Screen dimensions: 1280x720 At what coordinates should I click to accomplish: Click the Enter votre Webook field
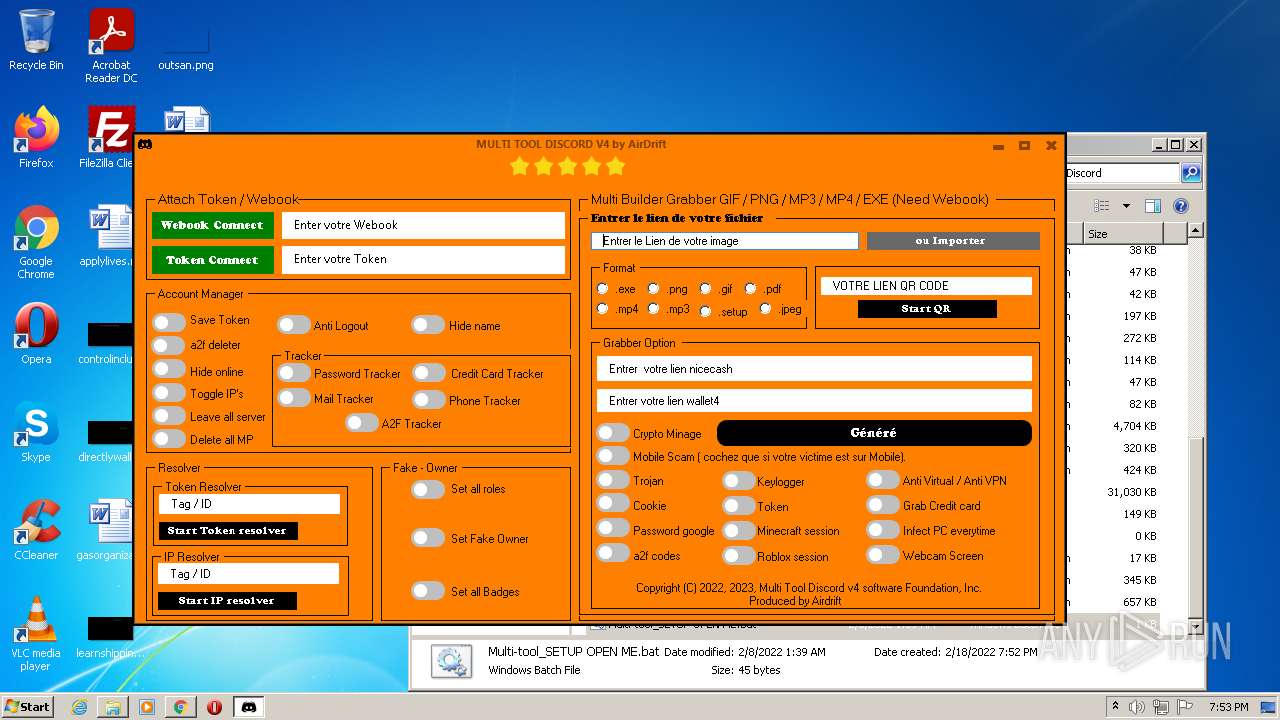pos(424,225)
